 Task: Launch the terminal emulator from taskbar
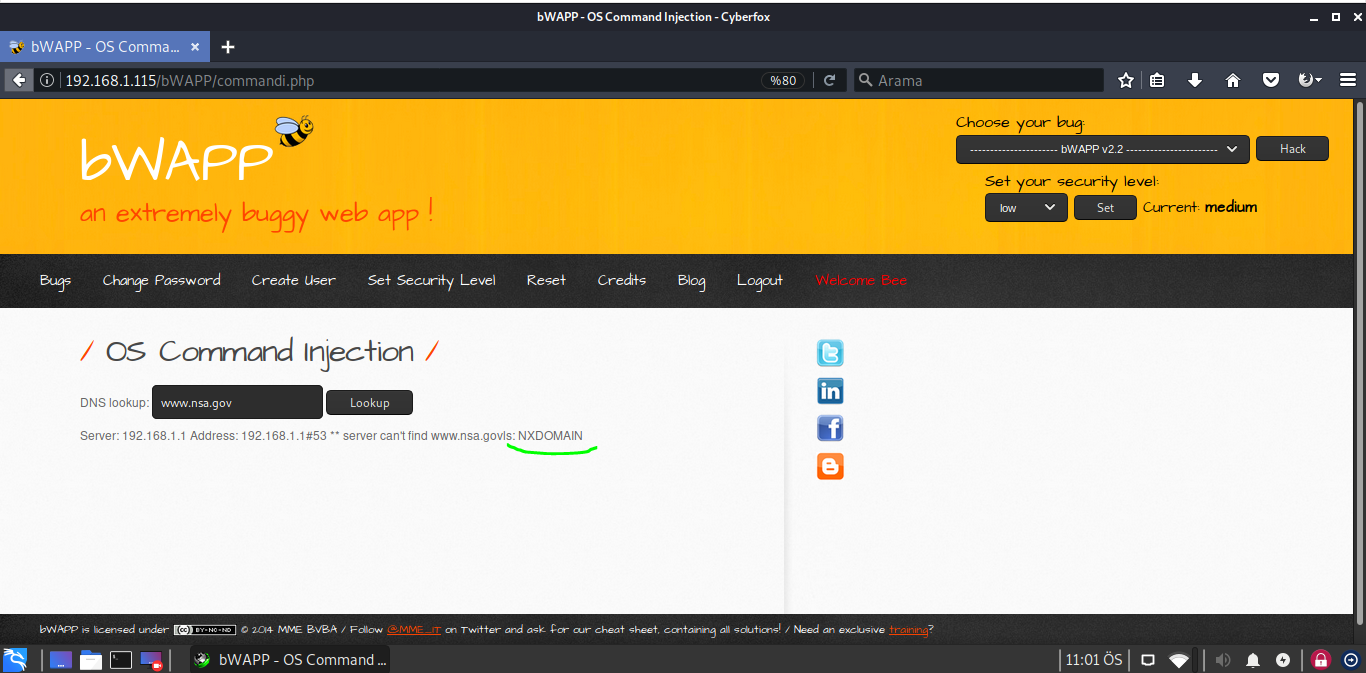[x=121, y=660]
